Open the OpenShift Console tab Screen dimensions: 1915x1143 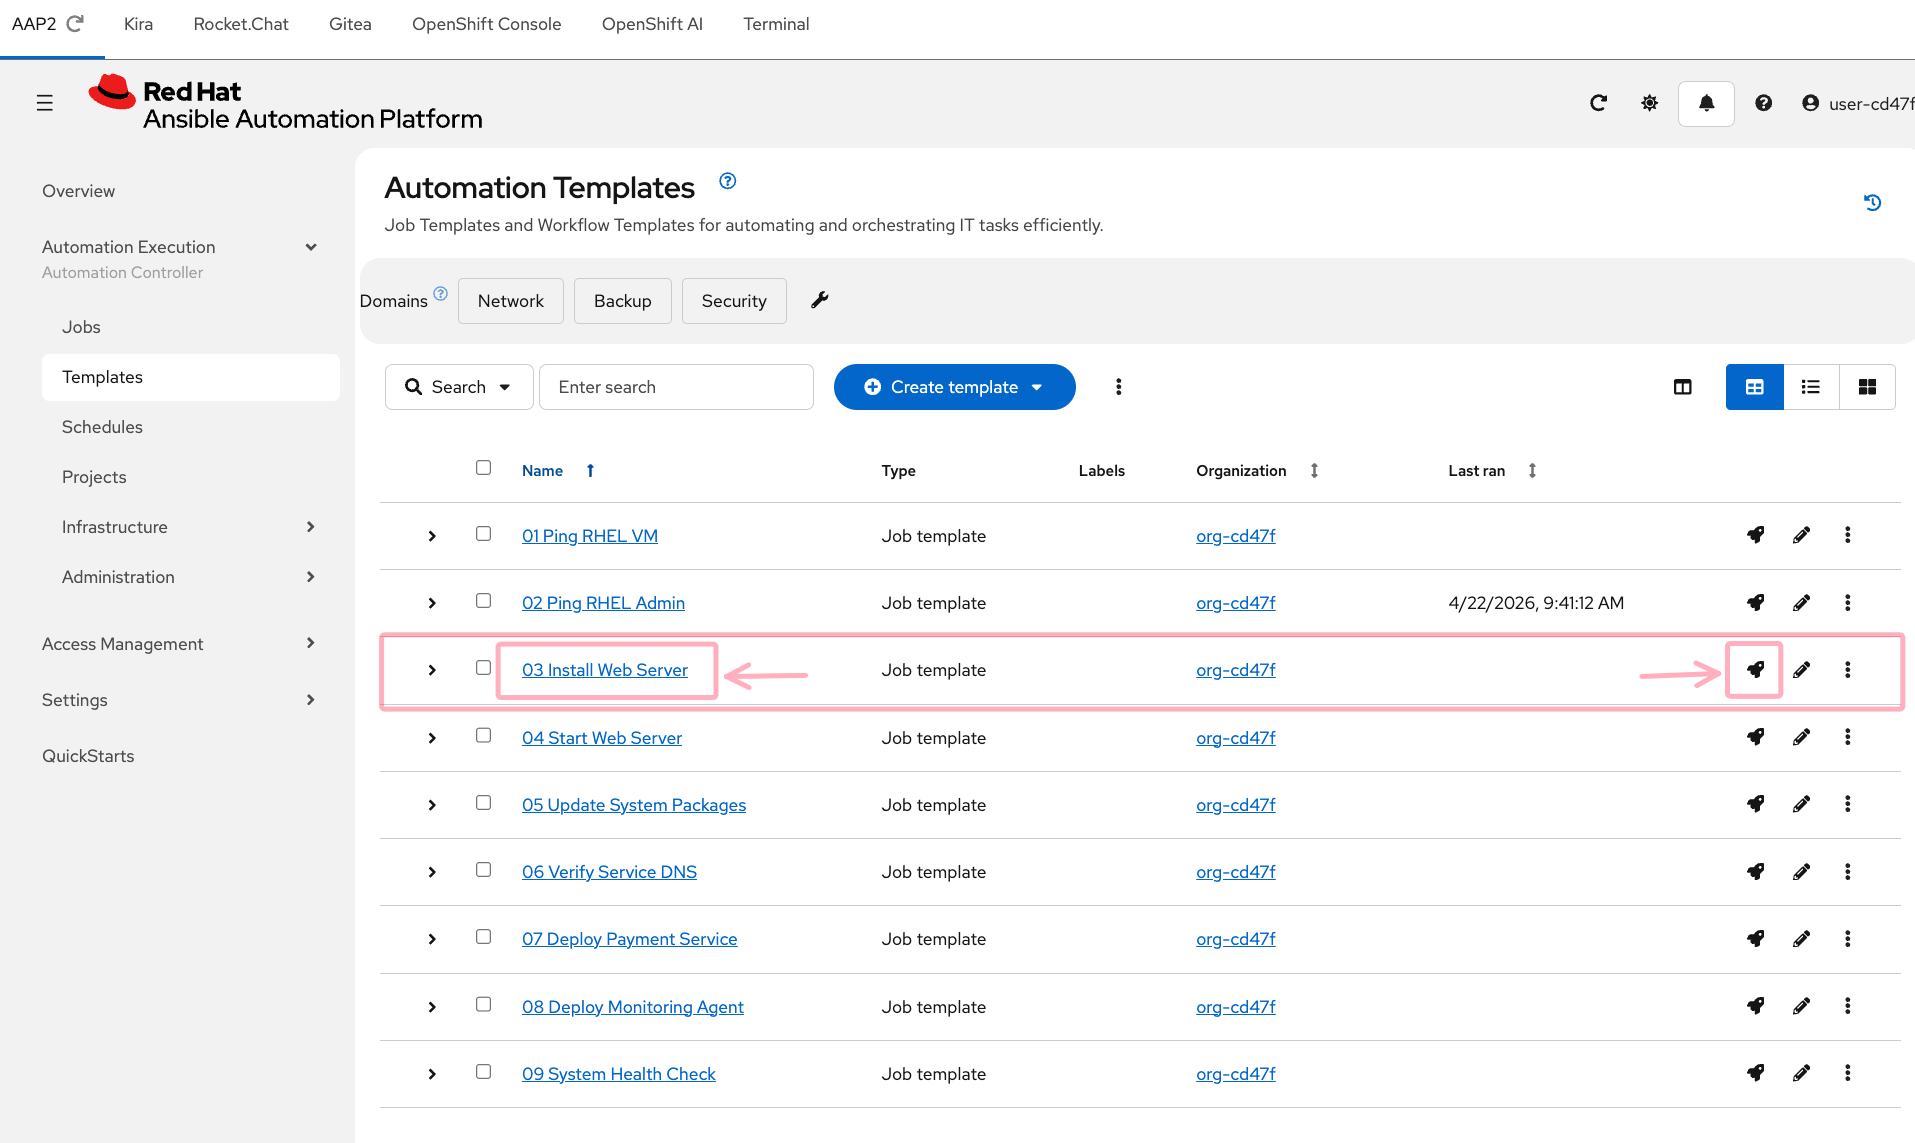coord(486,24)
